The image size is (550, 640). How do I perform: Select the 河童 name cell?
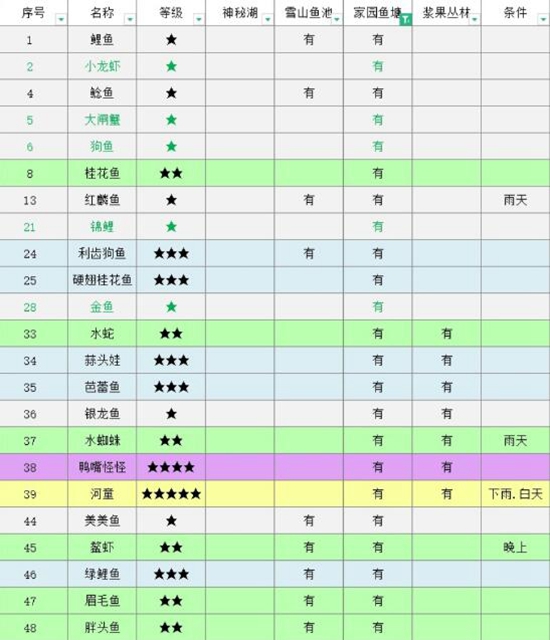[102, 494]
